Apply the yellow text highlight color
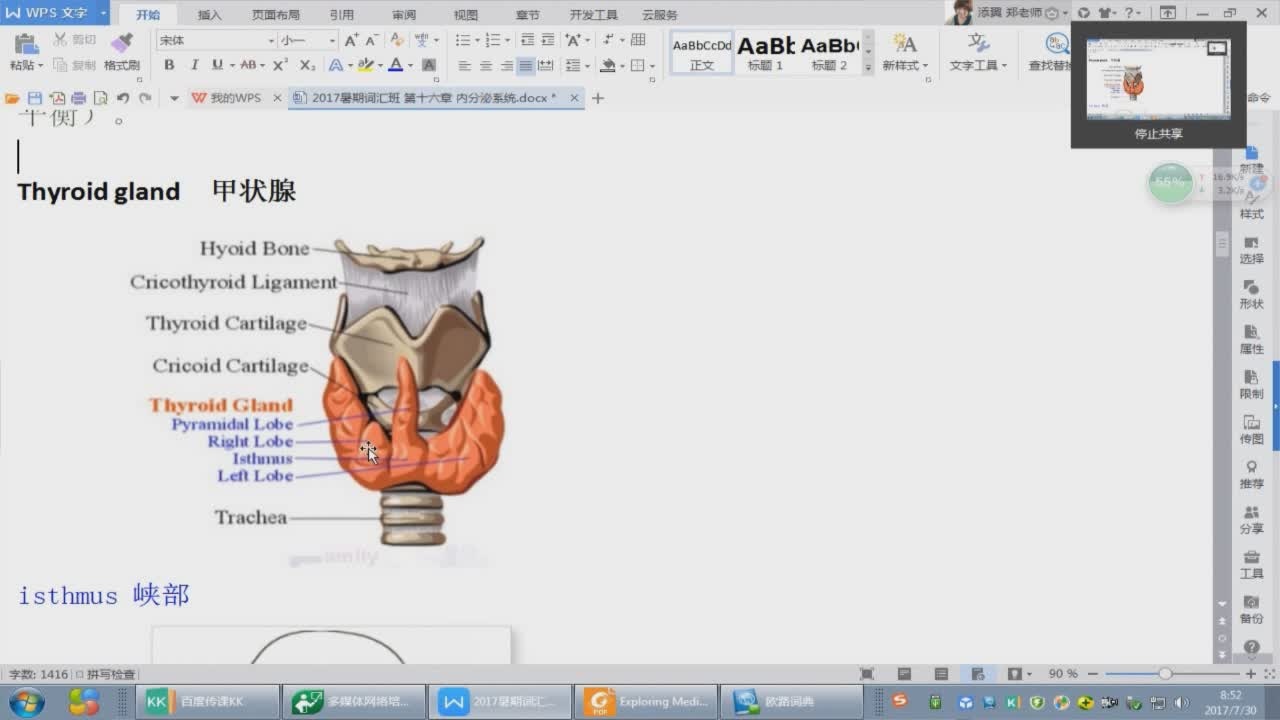The image size is (1280, 720). (x=366, y=65)
